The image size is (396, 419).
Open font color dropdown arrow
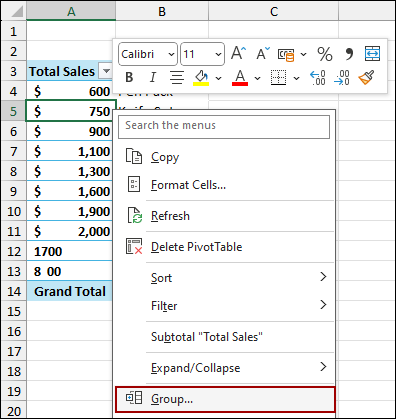pyautogui.click(x=257, y=78)
